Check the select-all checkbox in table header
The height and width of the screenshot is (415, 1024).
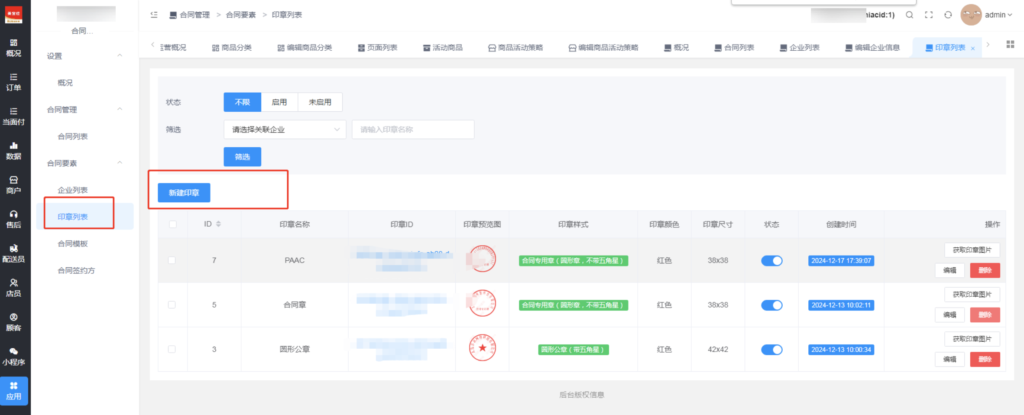click(173, 224)
